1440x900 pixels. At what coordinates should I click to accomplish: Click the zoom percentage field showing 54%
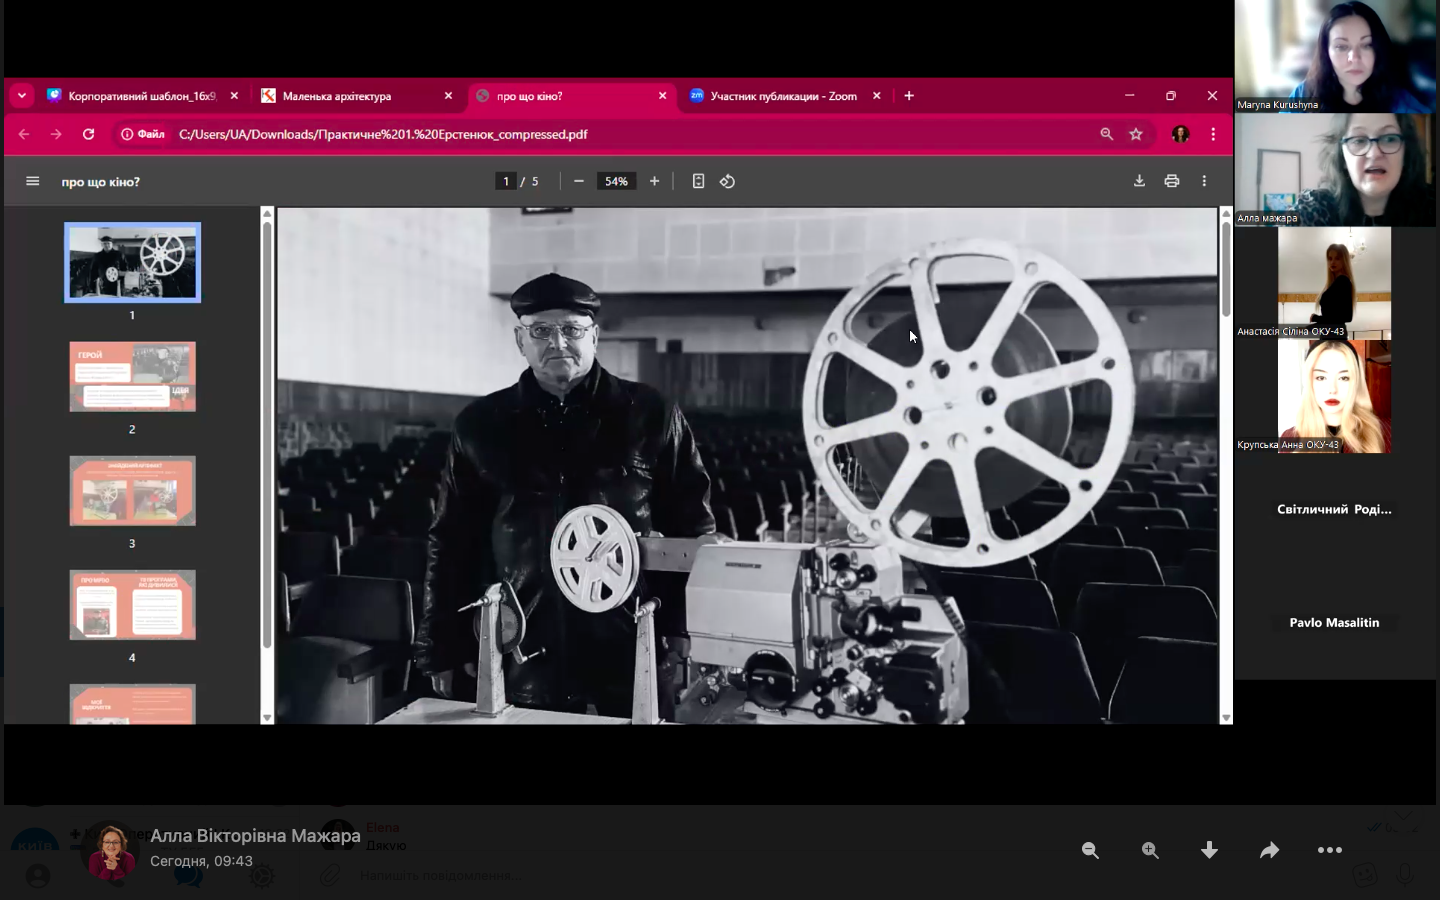point(616,181)
